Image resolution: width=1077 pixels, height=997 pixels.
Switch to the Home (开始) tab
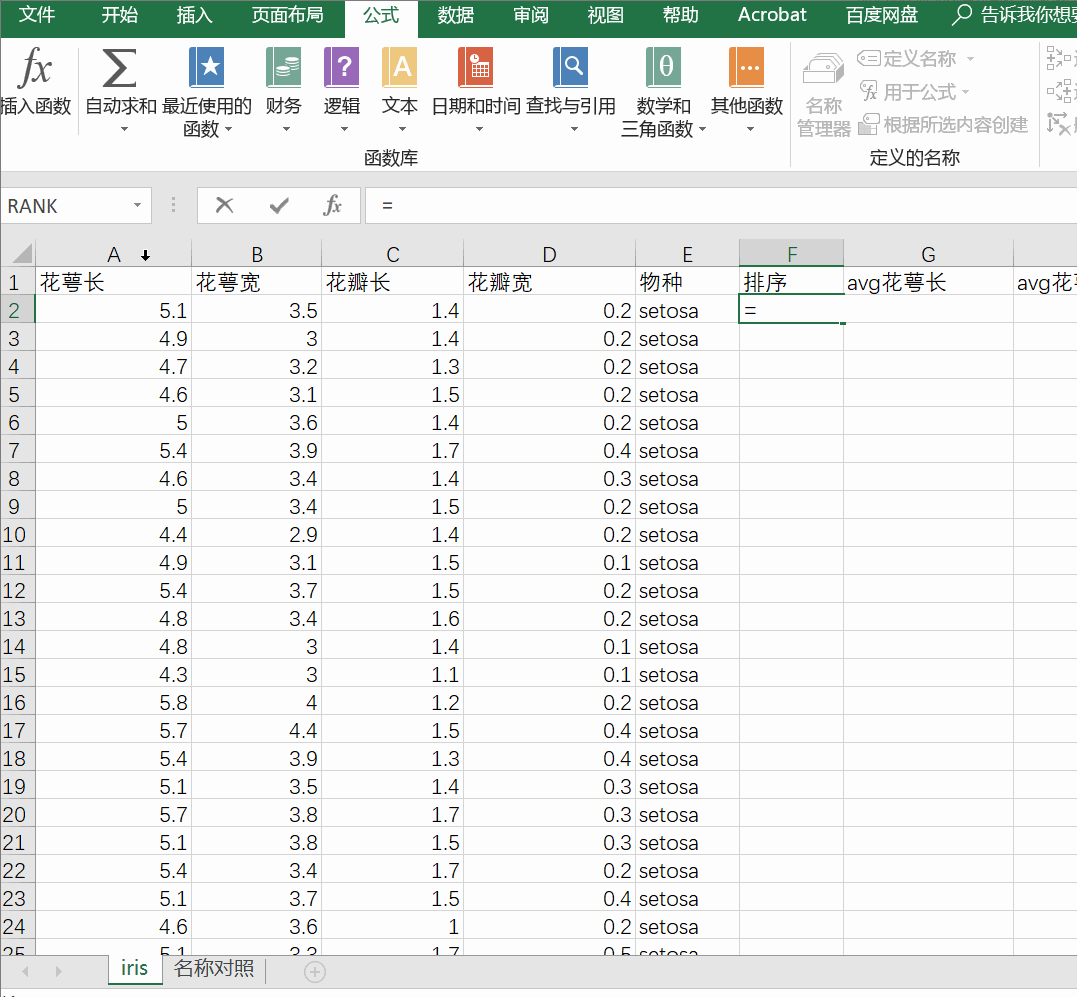(120, 15)
